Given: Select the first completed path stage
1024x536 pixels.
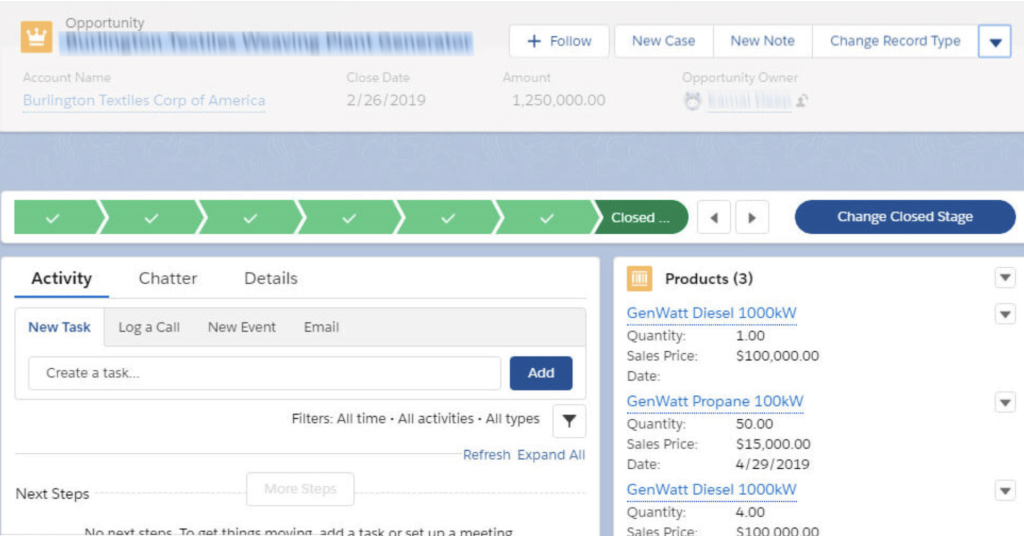Looking at the screenshot, I should pyautogui.click(x=56, y=217).
